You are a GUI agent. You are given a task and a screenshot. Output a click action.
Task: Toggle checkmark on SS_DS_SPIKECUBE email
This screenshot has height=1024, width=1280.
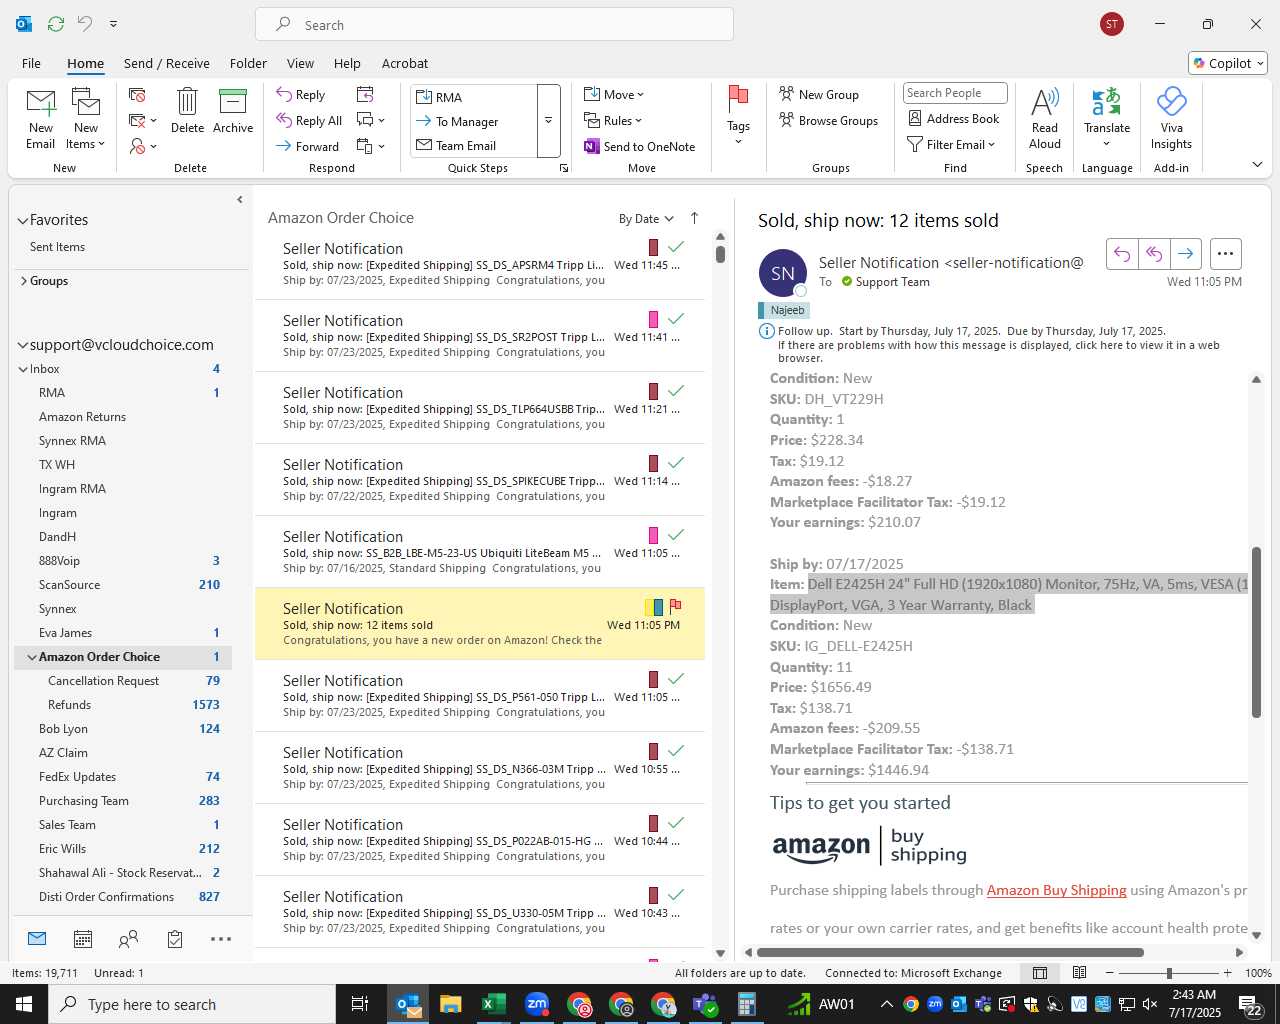pyautogui.click(x=676, y=462)
